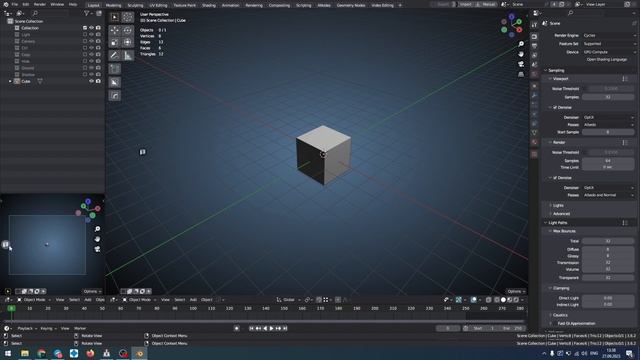Switch to the Shading workspace tab
Image resolution: width=640 pixels, height=360 pixels.
point(209,5)
